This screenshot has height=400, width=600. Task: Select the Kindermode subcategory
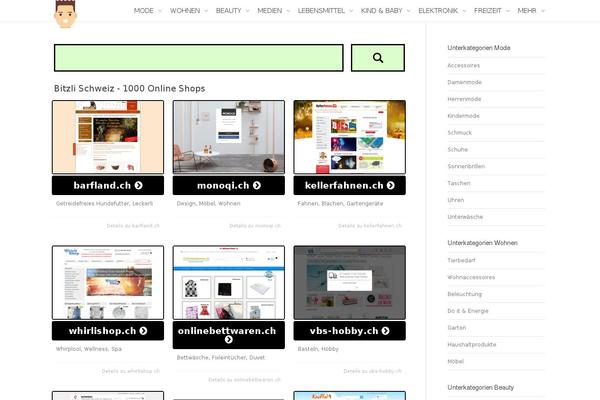tap(463, 116)
